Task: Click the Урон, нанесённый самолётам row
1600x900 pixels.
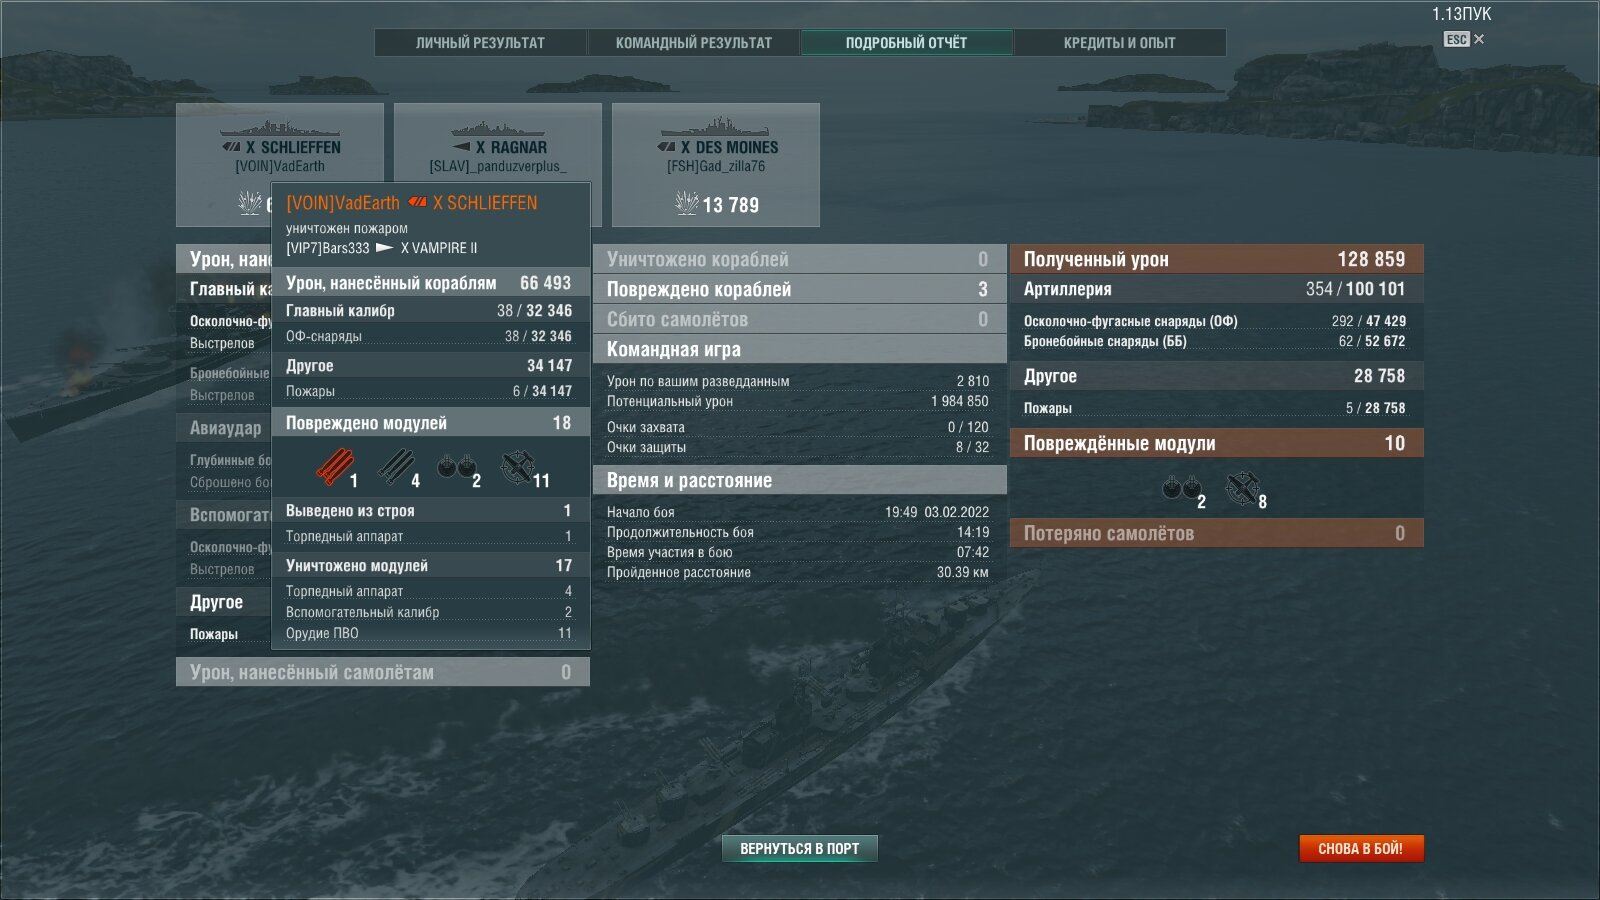Action: pos(382,672)
